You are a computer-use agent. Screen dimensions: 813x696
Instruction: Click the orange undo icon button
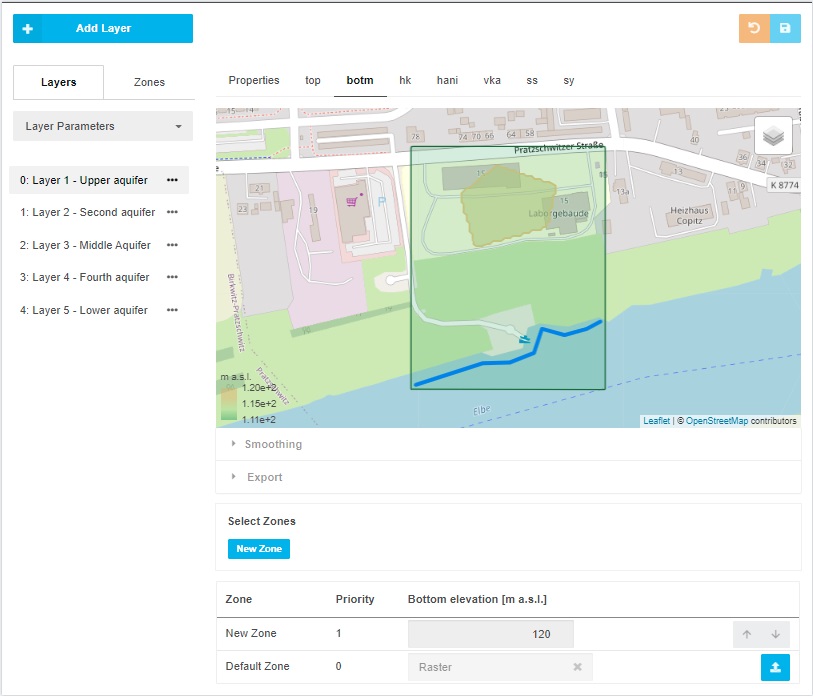click(x=754, y=29)
